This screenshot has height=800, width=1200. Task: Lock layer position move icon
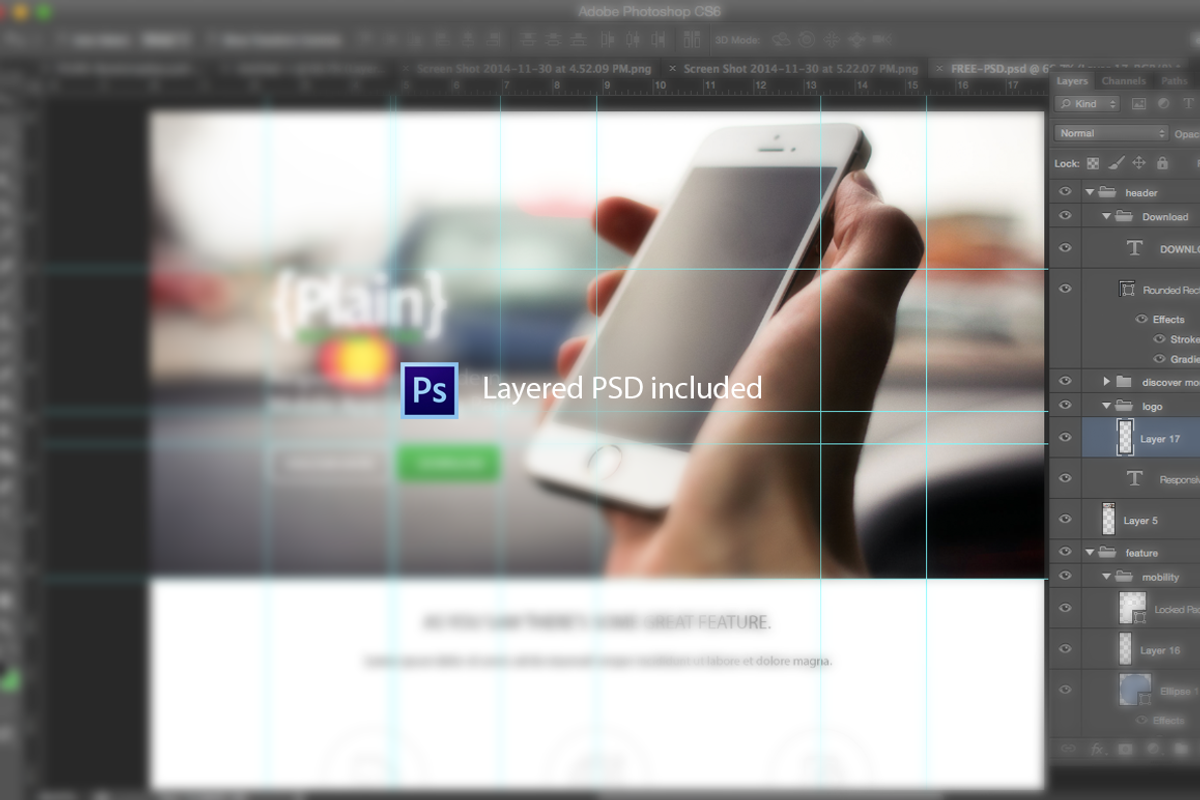[x=1139, y=163]
